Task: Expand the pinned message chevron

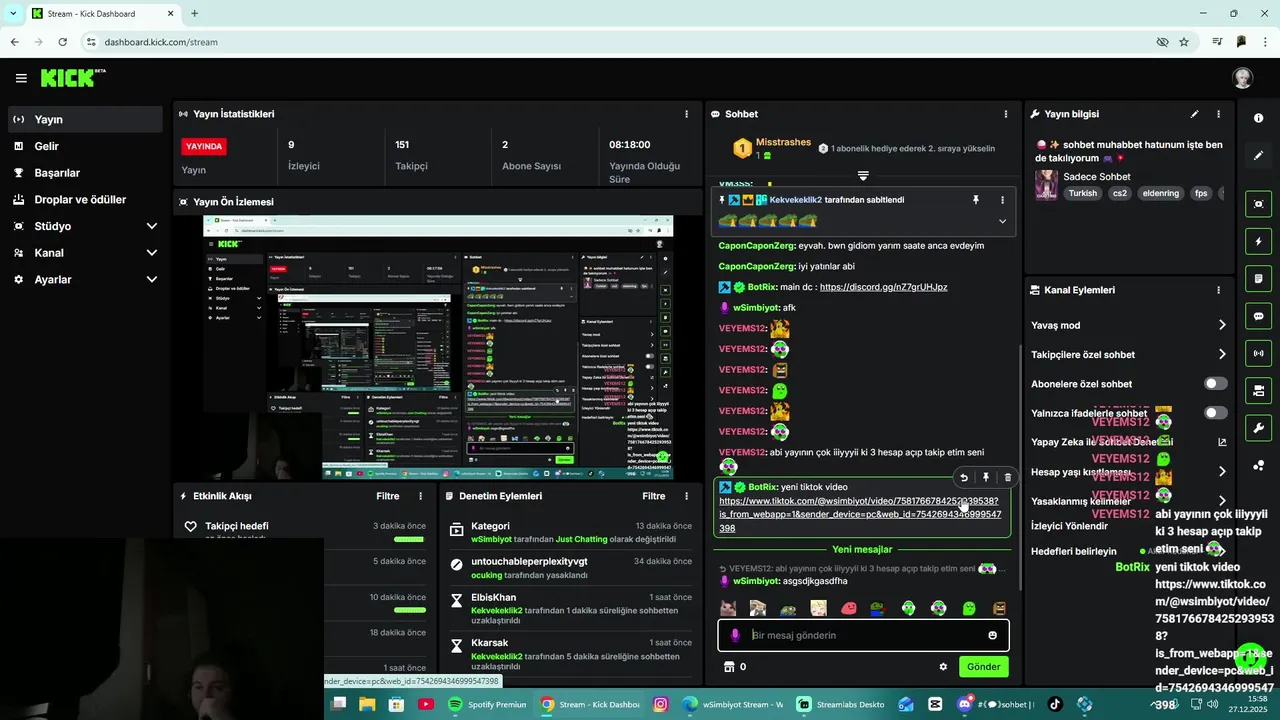Action: (1002, 221)
